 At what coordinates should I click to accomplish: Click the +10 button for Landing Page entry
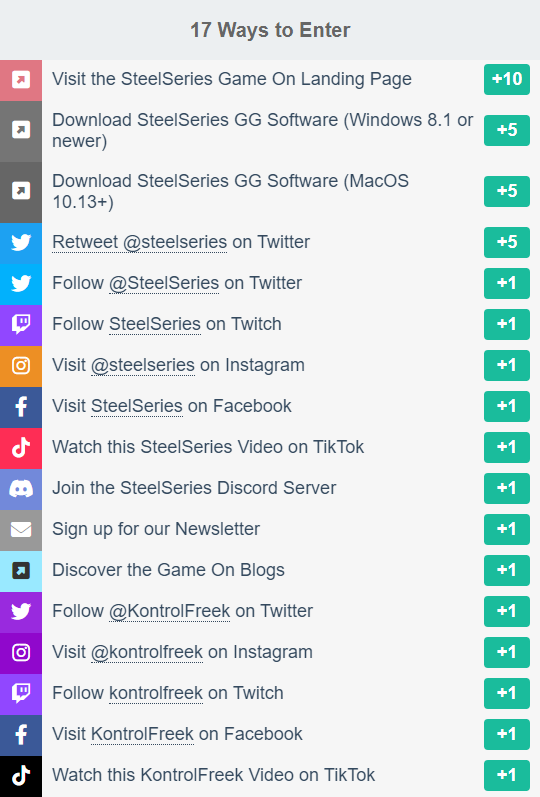(x=507, y=79)
